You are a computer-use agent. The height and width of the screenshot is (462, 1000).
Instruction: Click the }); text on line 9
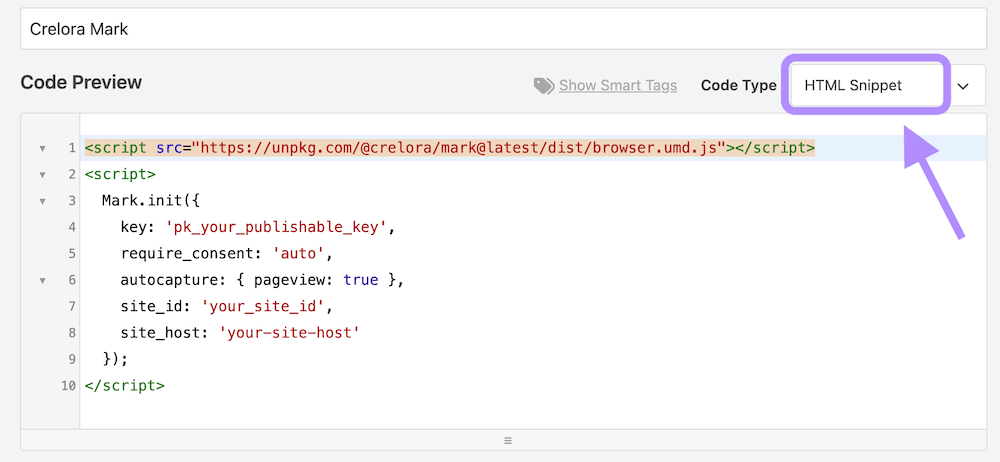[115, 359]
